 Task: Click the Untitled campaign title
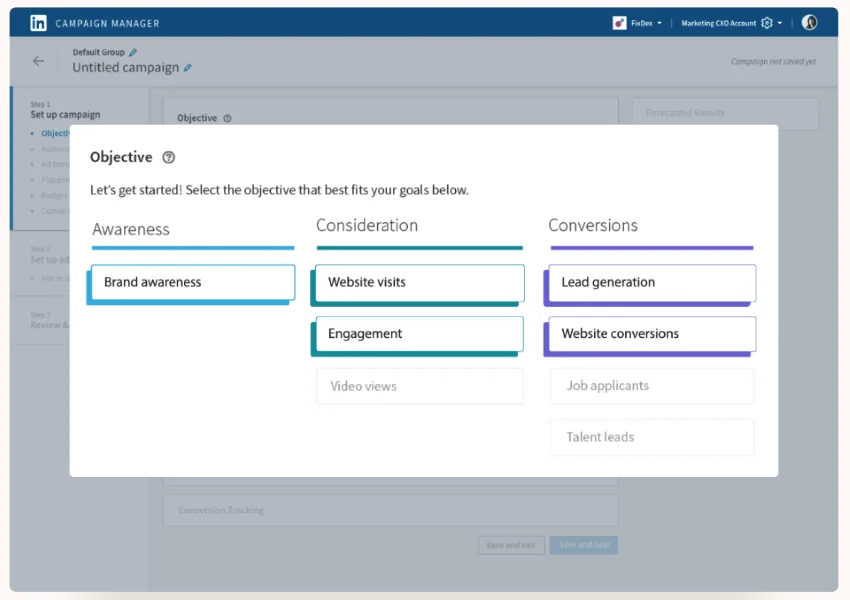tap(126, 68)
